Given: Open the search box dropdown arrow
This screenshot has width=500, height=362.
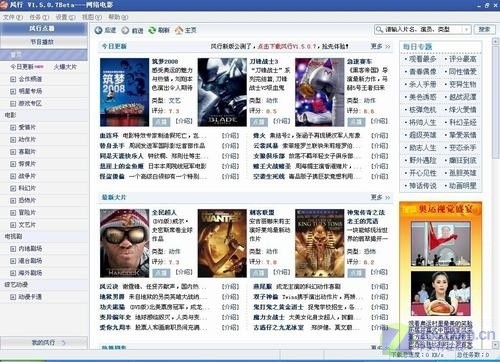Looking at the screenshot, I should tap(467, 30).
